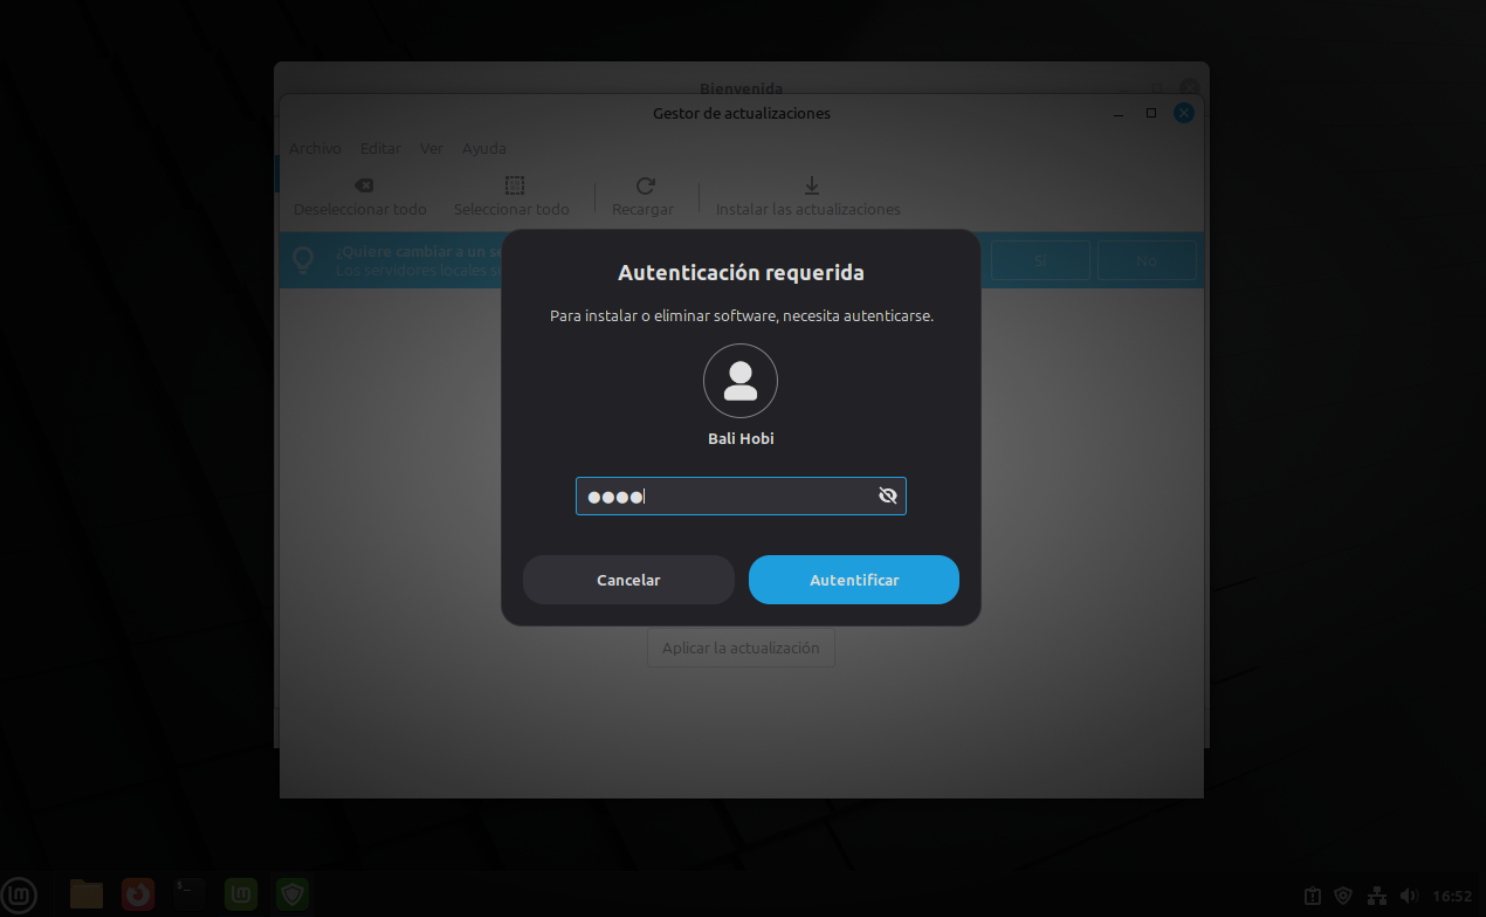1486x917 pixels.
Task: Click Aplicar la actualización button
Action: 740,648
